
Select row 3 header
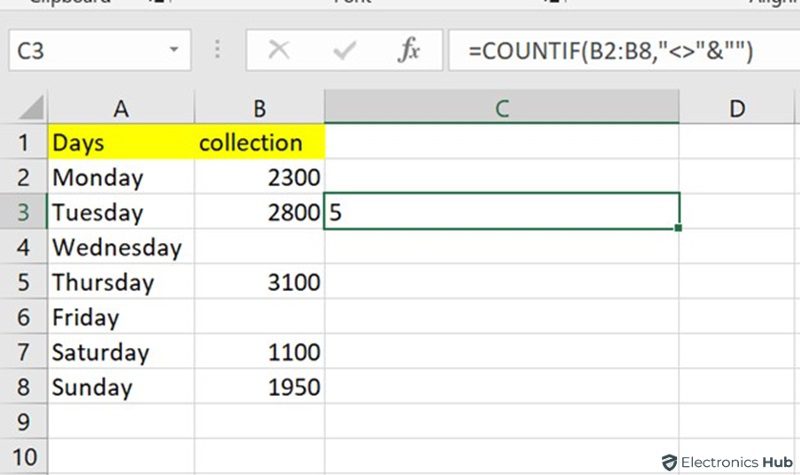[x=23, y=212]
